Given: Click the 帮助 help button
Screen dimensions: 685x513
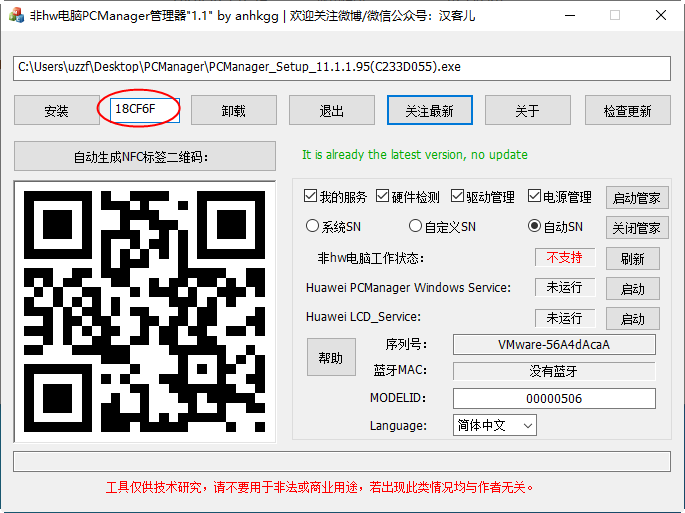Looking at the screenshot, I should pyautogui.click(x=330, y=357).
